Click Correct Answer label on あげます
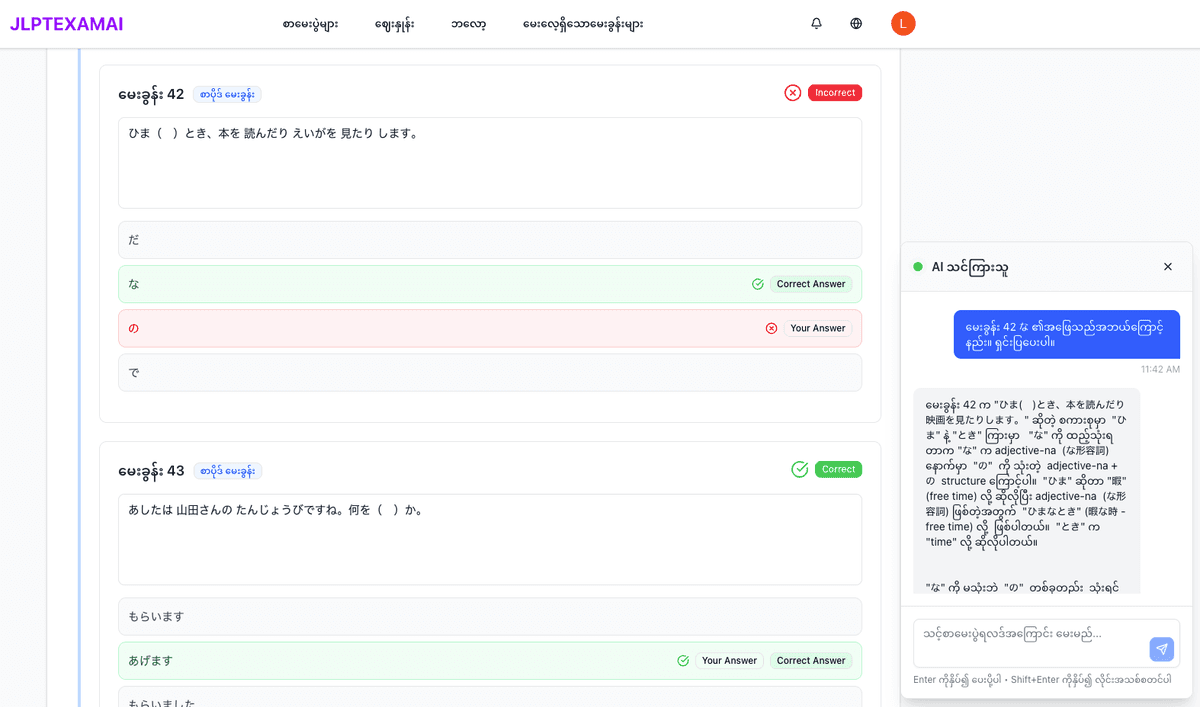The height and width of the screenshot is (707, 1200). (811, 661)
